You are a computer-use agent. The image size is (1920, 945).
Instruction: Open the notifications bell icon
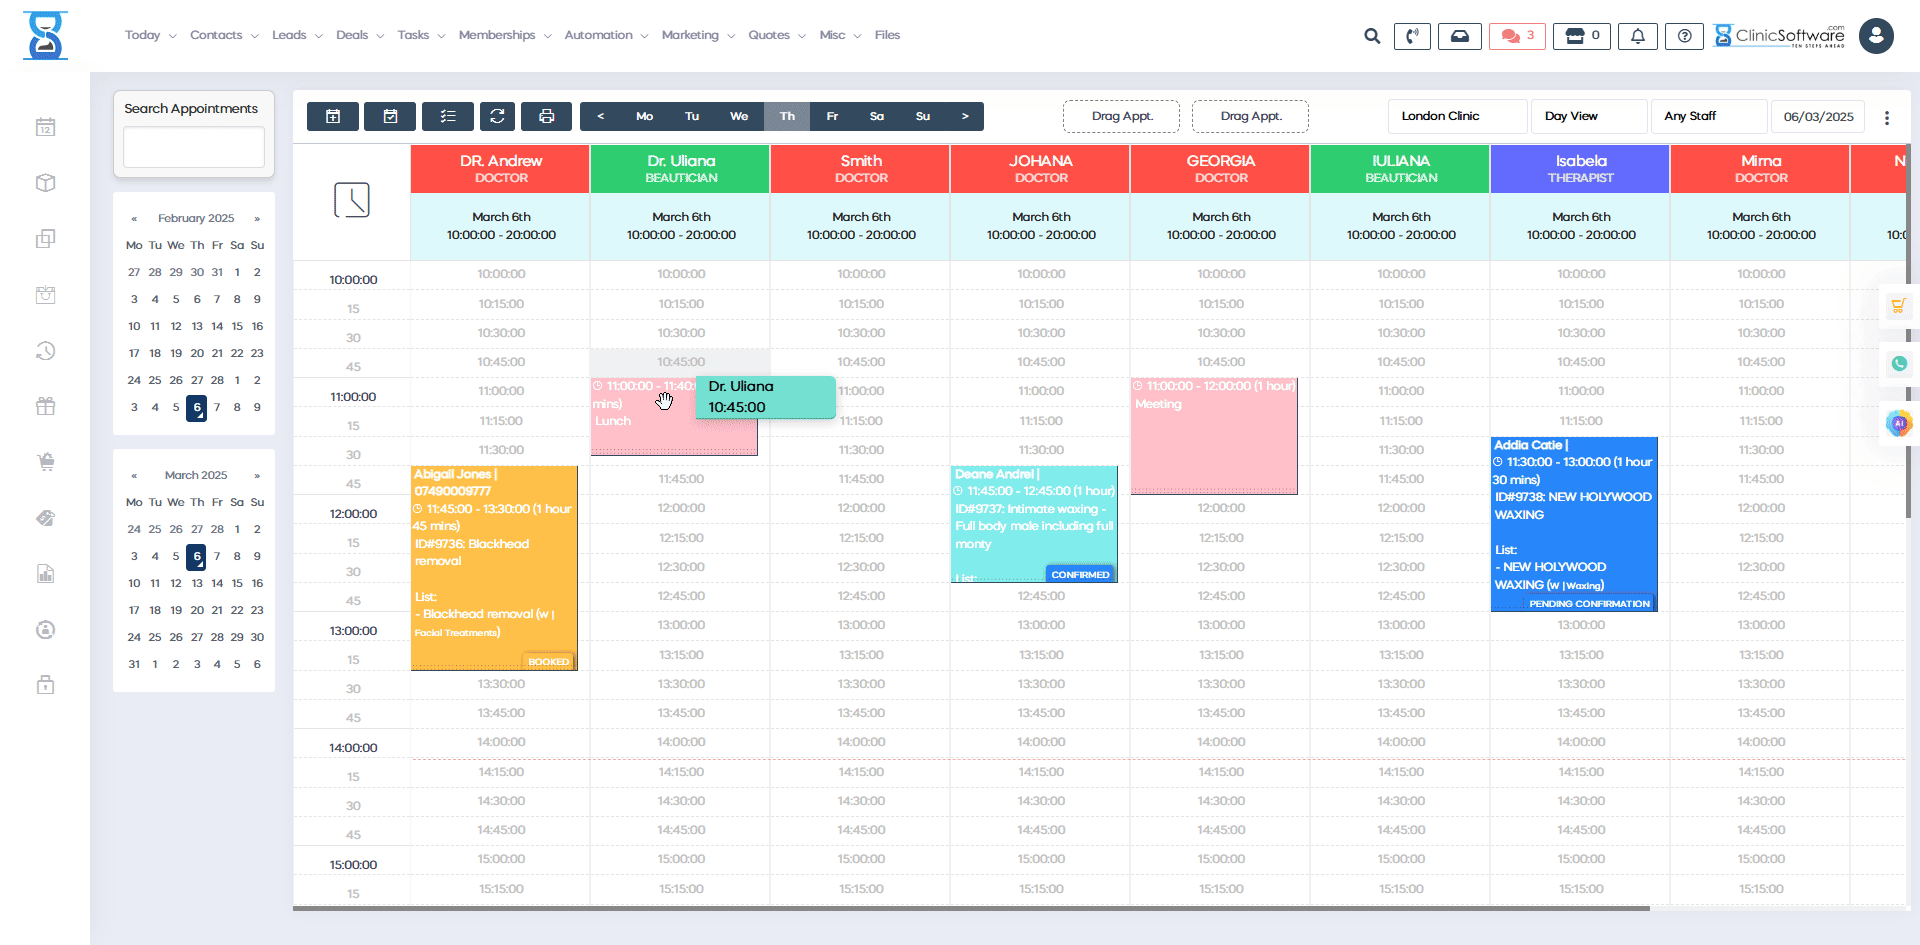coord(1637,36)
